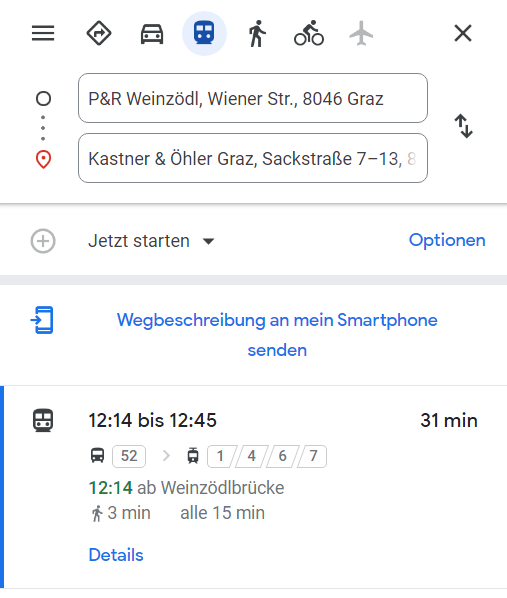The image size is (507, 598).
Task: Open Details of the 12:14 route
Action: [x=116, y=555]
